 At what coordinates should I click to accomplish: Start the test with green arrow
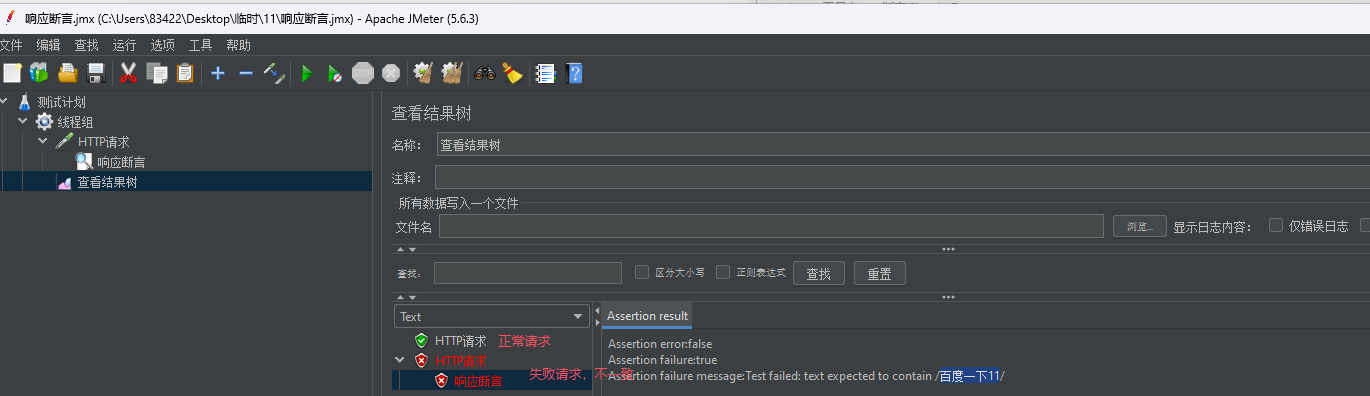coord(307,73)
